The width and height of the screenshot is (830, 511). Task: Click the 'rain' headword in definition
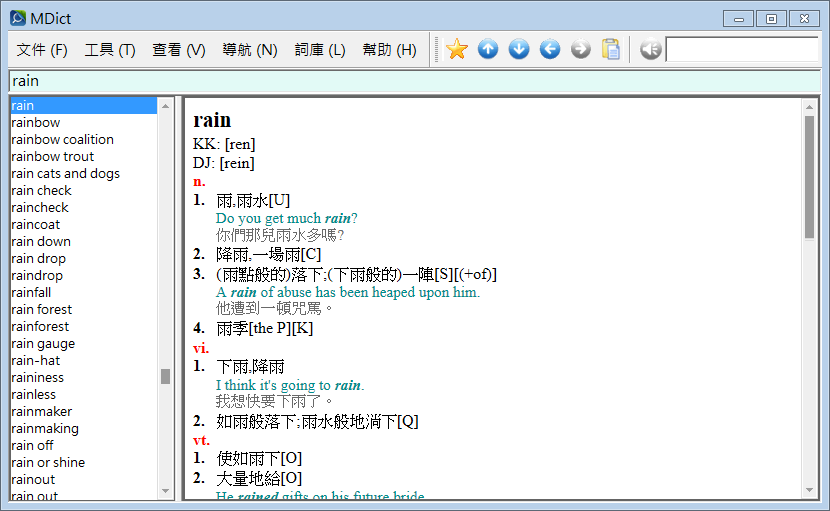point(212,120)
